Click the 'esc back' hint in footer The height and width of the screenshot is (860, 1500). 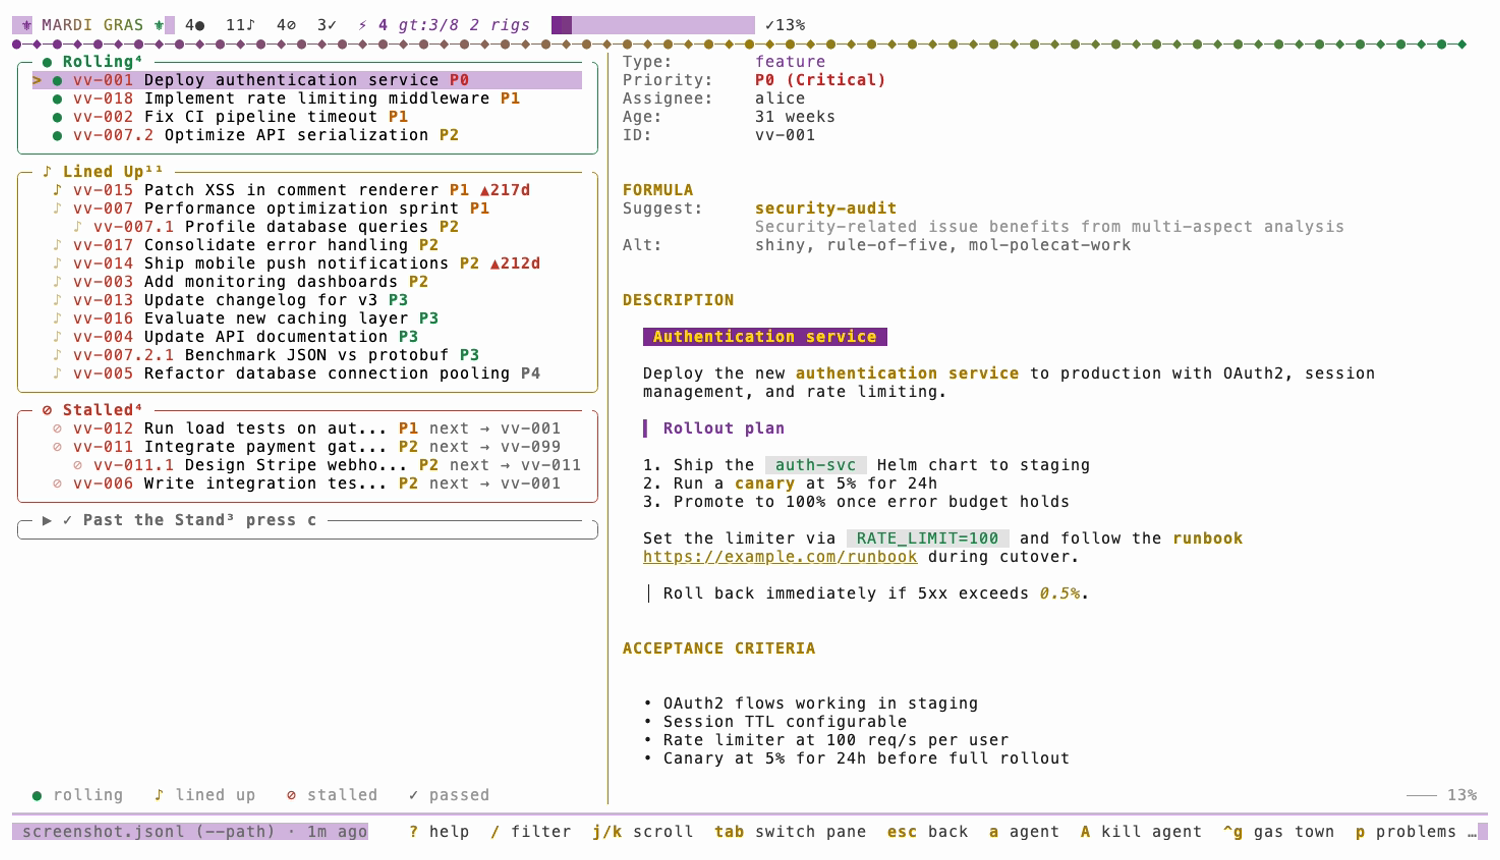click(x=928, y=832)
